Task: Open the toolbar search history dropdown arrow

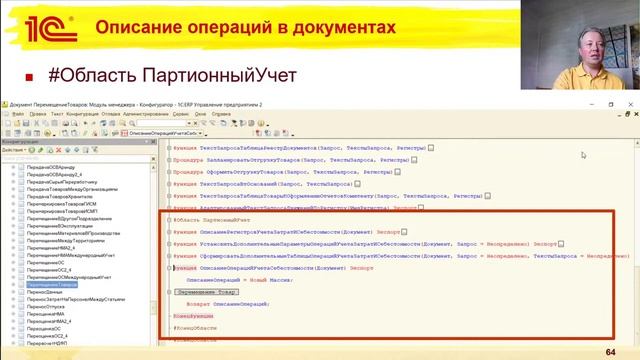Action: [189, 123]
